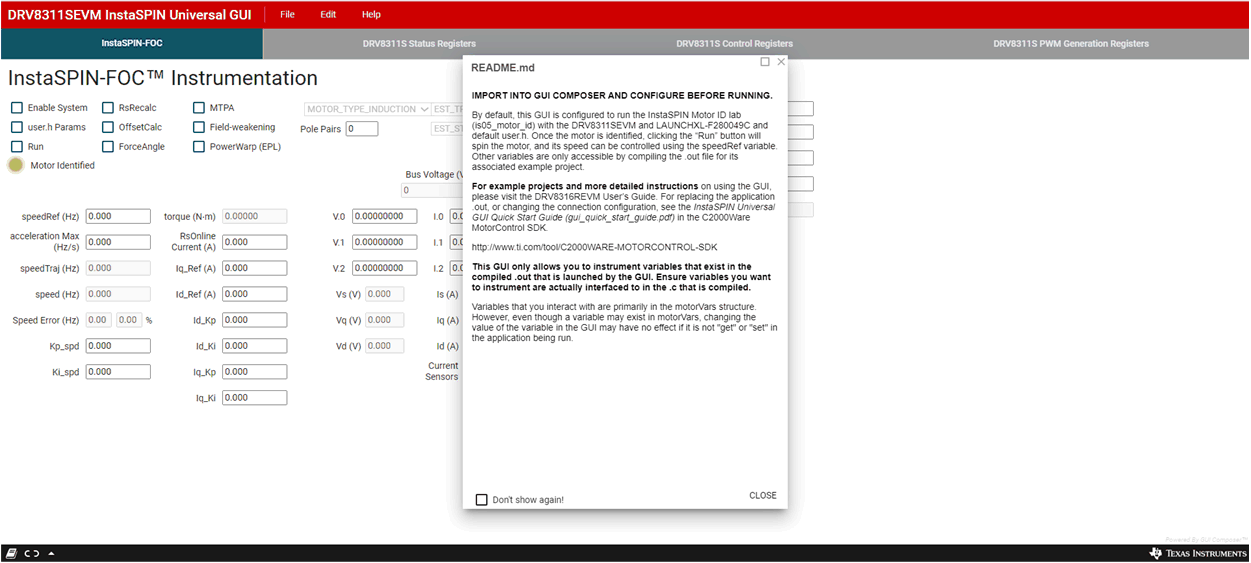Screen dimensions: 1251x563
Task: Expand the status bar up-arrow
Action: [51, 553]
